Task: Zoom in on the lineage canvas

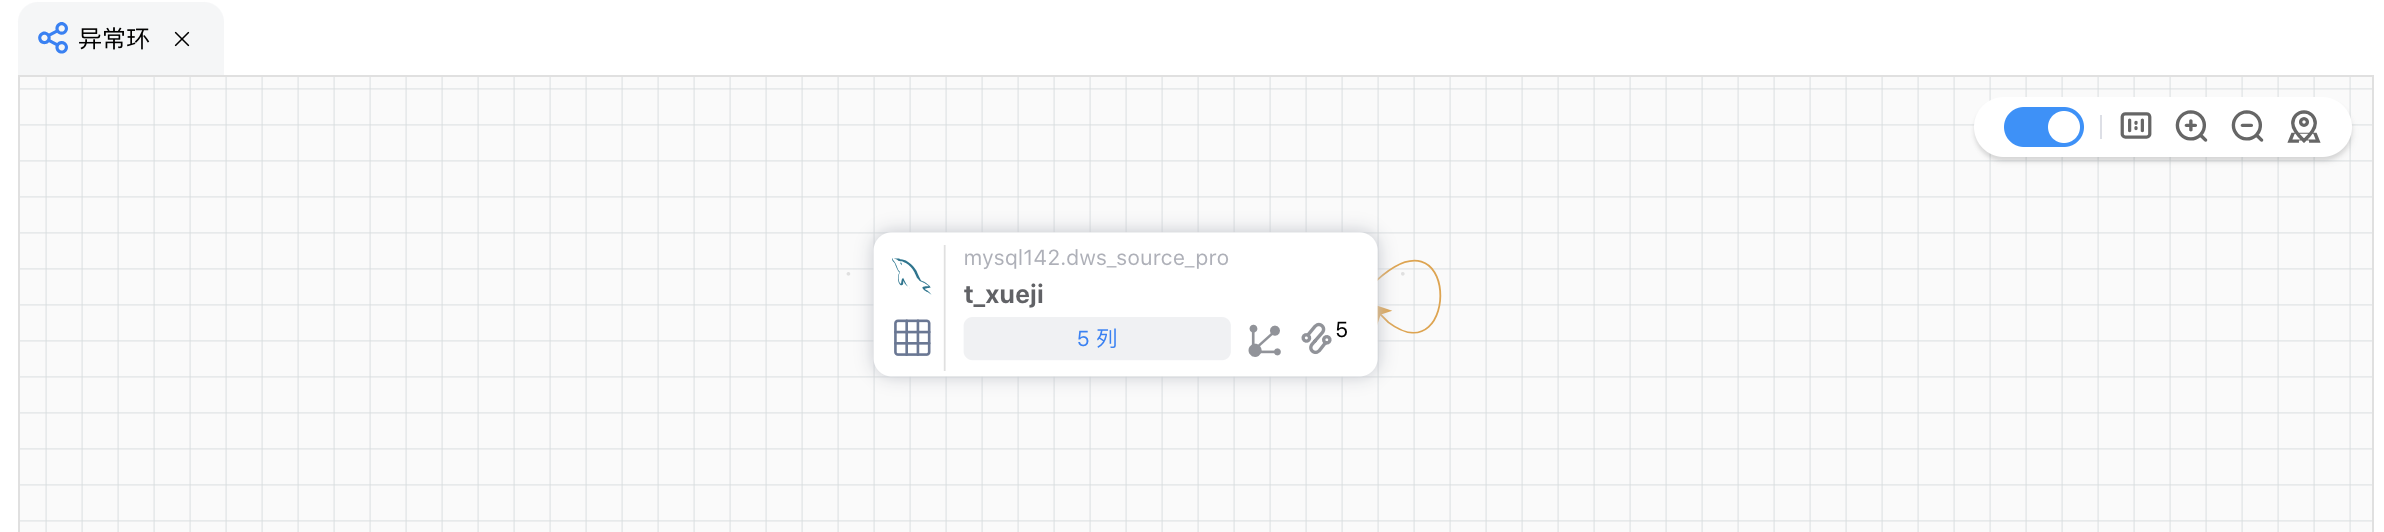Action: pyautogui.click(x=2191, y=126)
